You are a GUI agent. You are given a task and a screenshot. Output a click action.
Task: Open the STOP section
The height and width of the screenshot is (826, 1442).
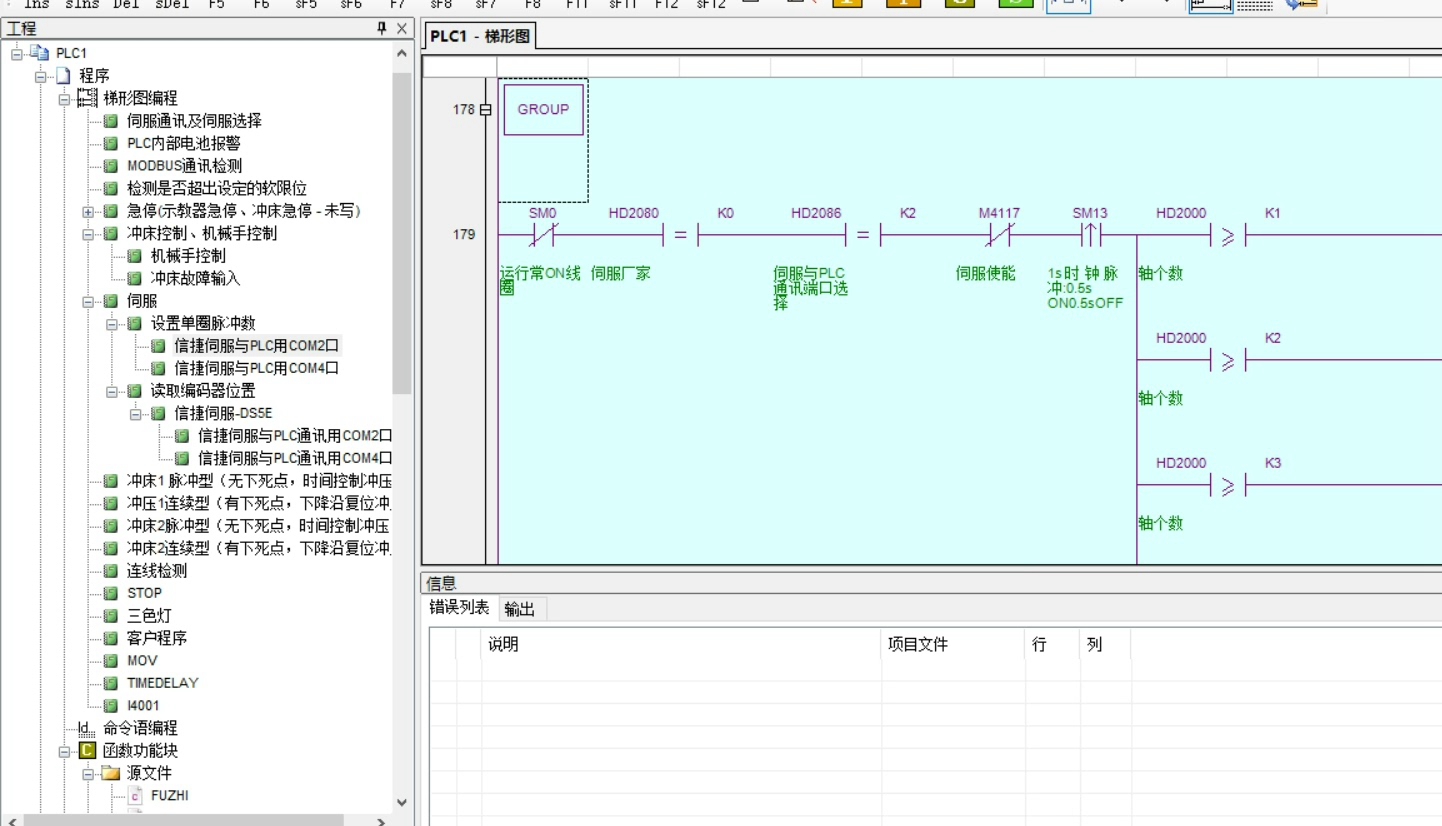pyautogui.click(x=144, y=593)
